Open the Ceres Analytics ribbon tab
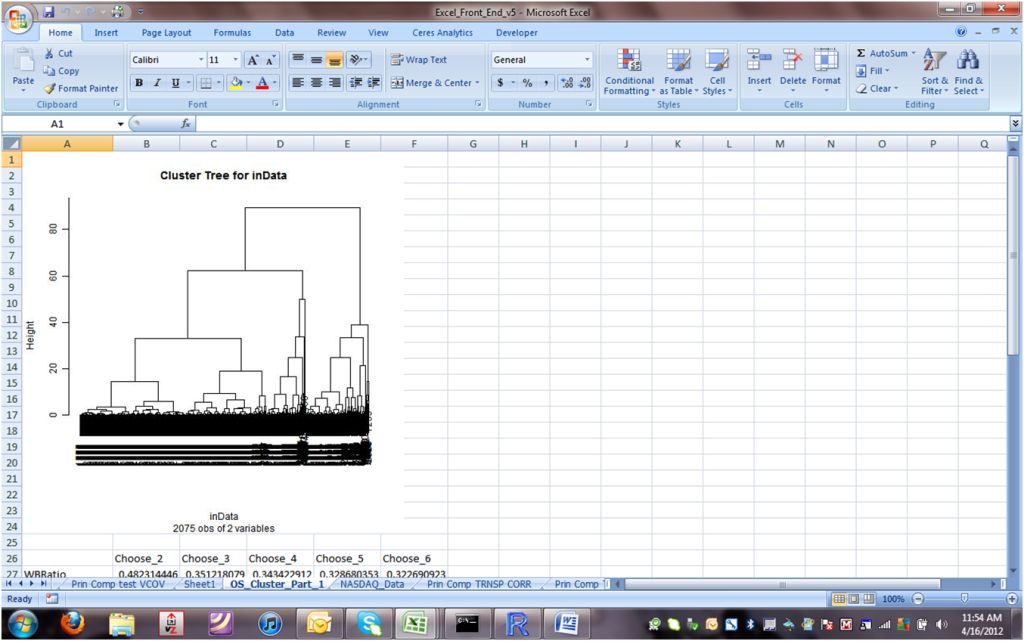This screenshot has width=1024, height=641. pos(442,33)
